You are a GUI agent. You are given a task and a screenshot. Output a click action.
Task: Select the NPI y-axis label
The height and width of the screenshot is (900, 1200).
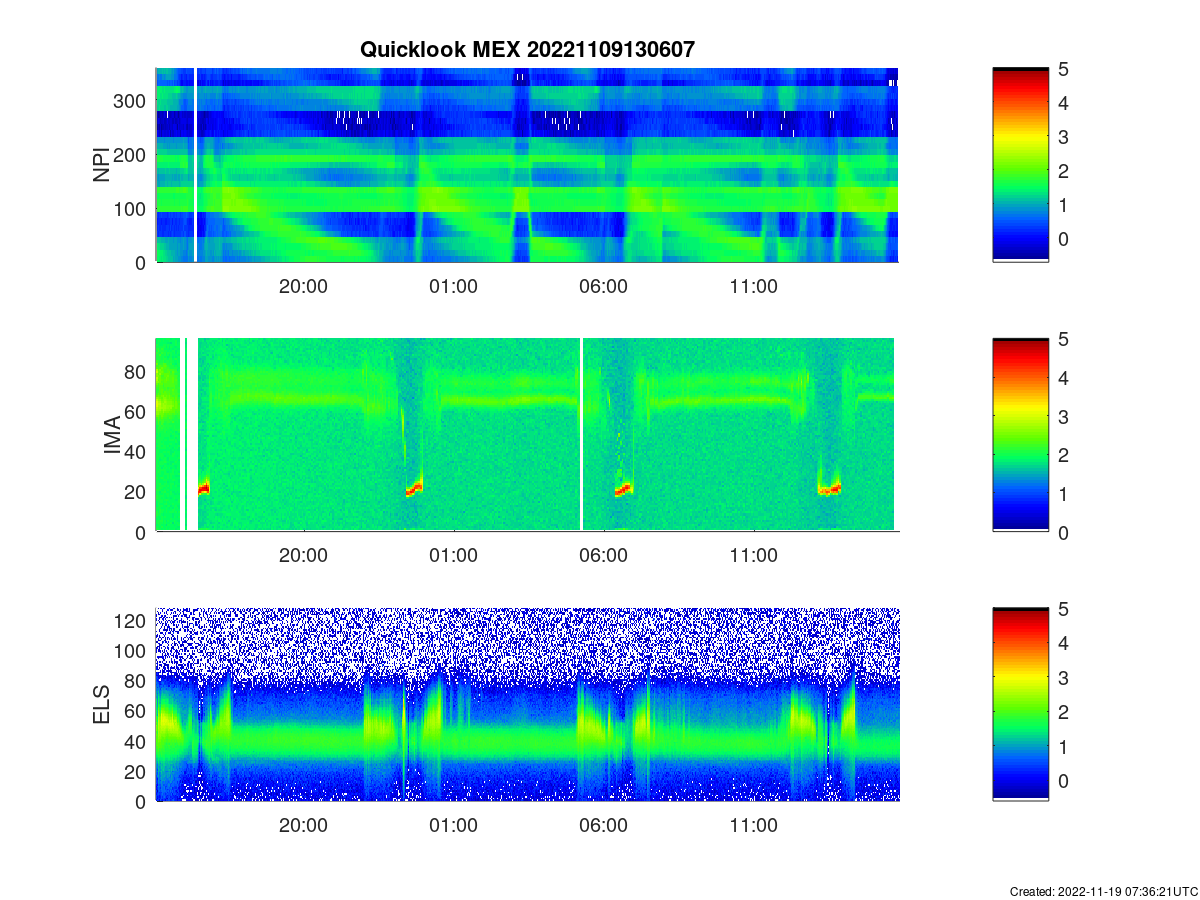pos(101,165)
